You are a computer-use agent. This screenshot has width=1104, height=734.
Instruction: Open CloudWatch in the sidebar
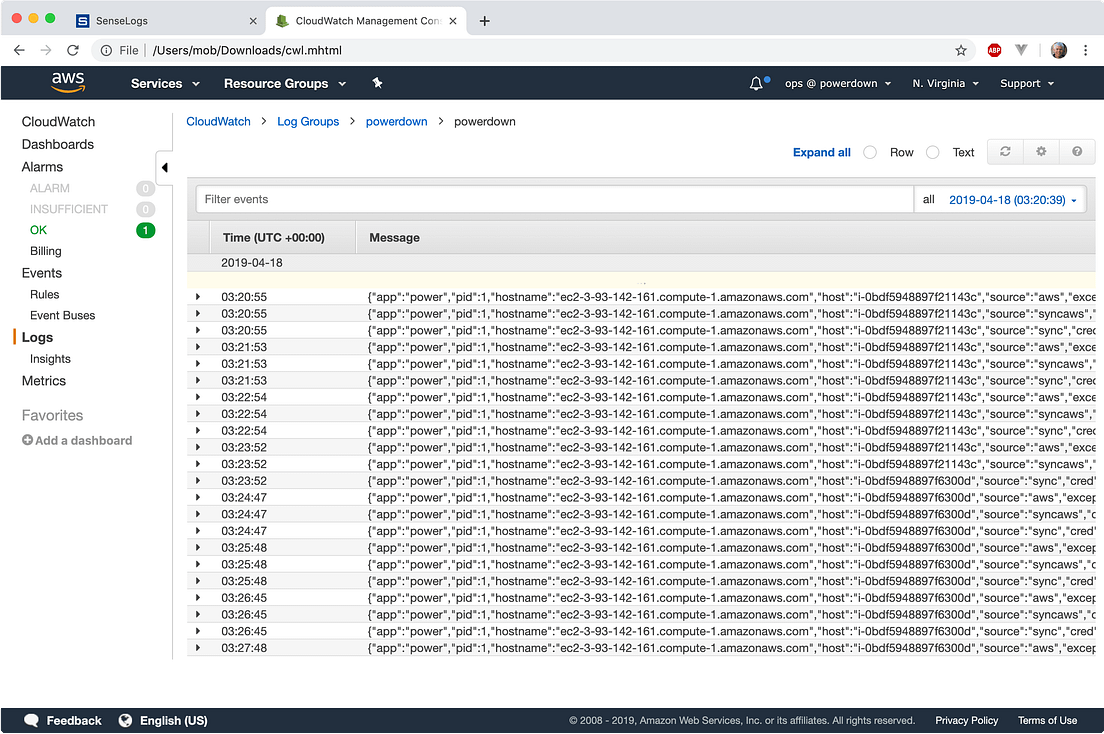[x=58, y=121]
